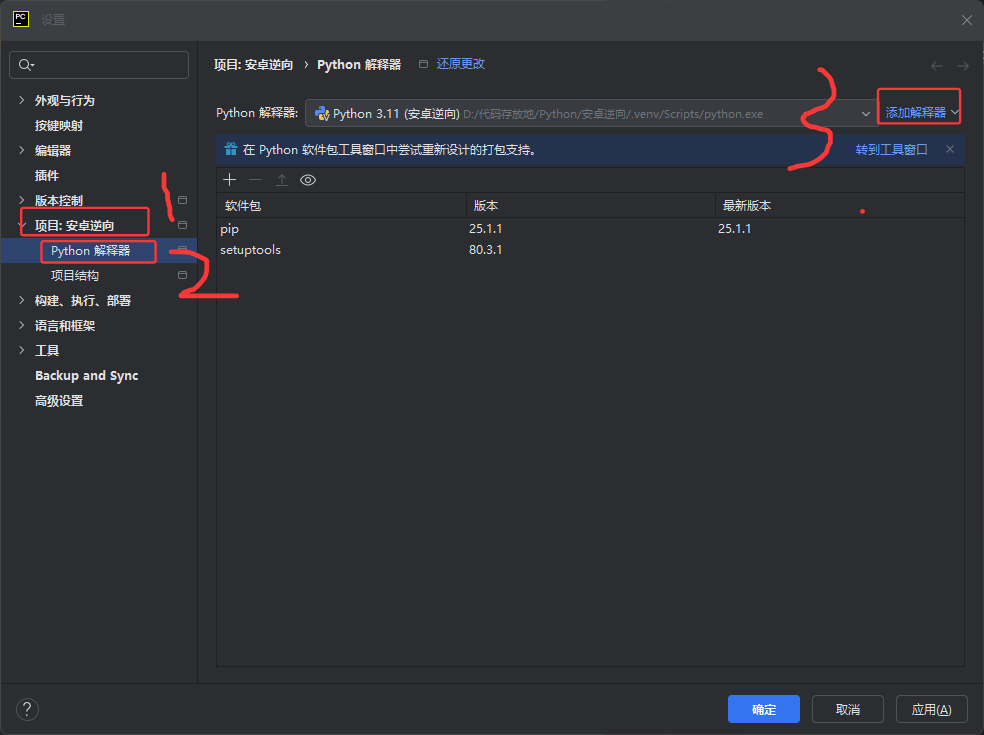Go forward with right arrow
This screenshot has width=984, height=735.
[963, 66]
